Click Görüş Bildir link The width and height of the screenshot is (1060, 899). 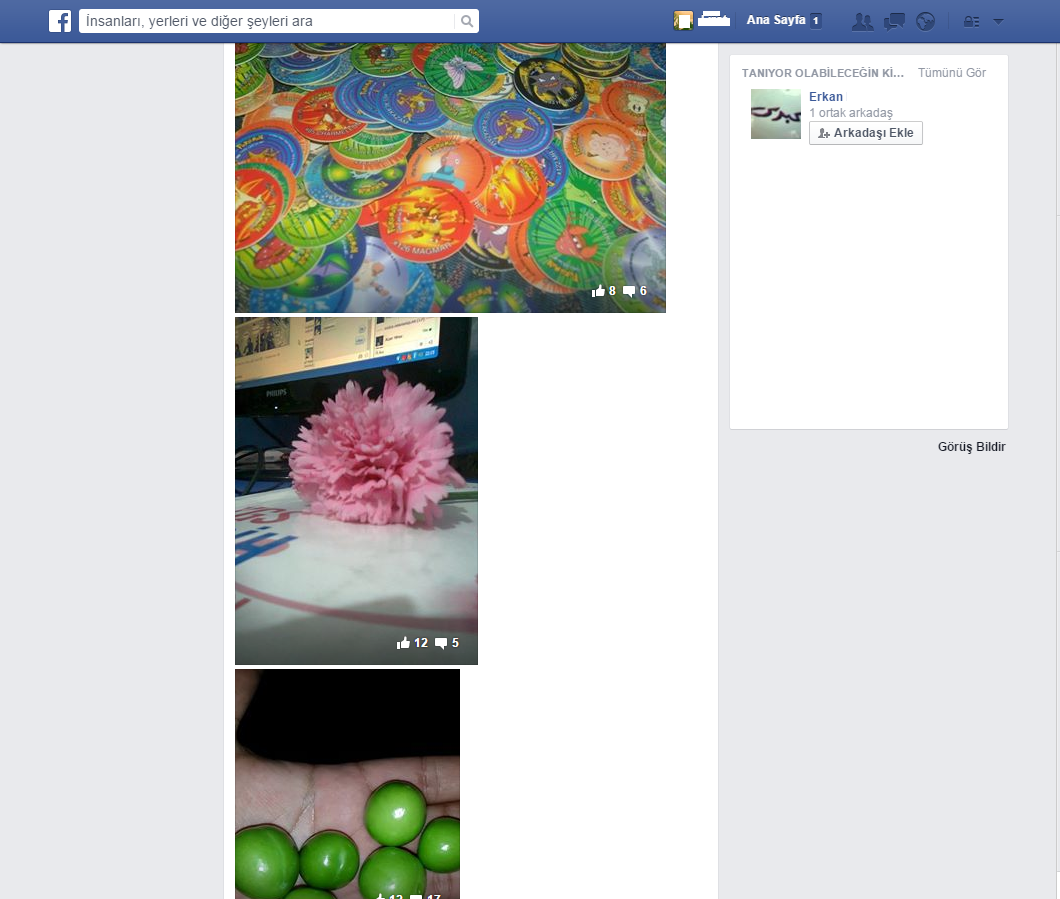(x=971, y=447)
